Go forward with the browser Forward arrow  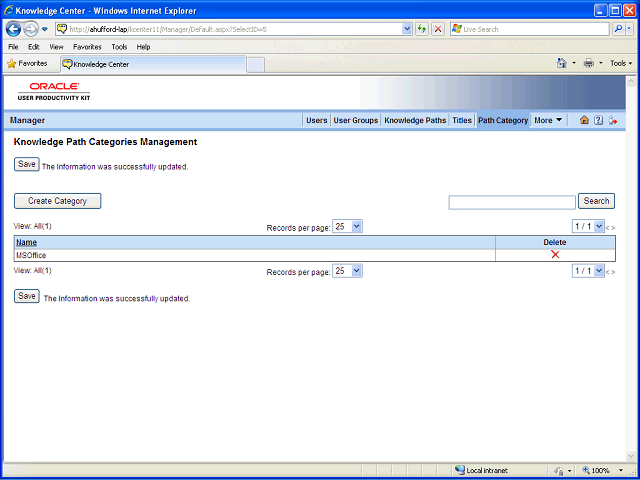pyautogui.click(x=31, y=29)
